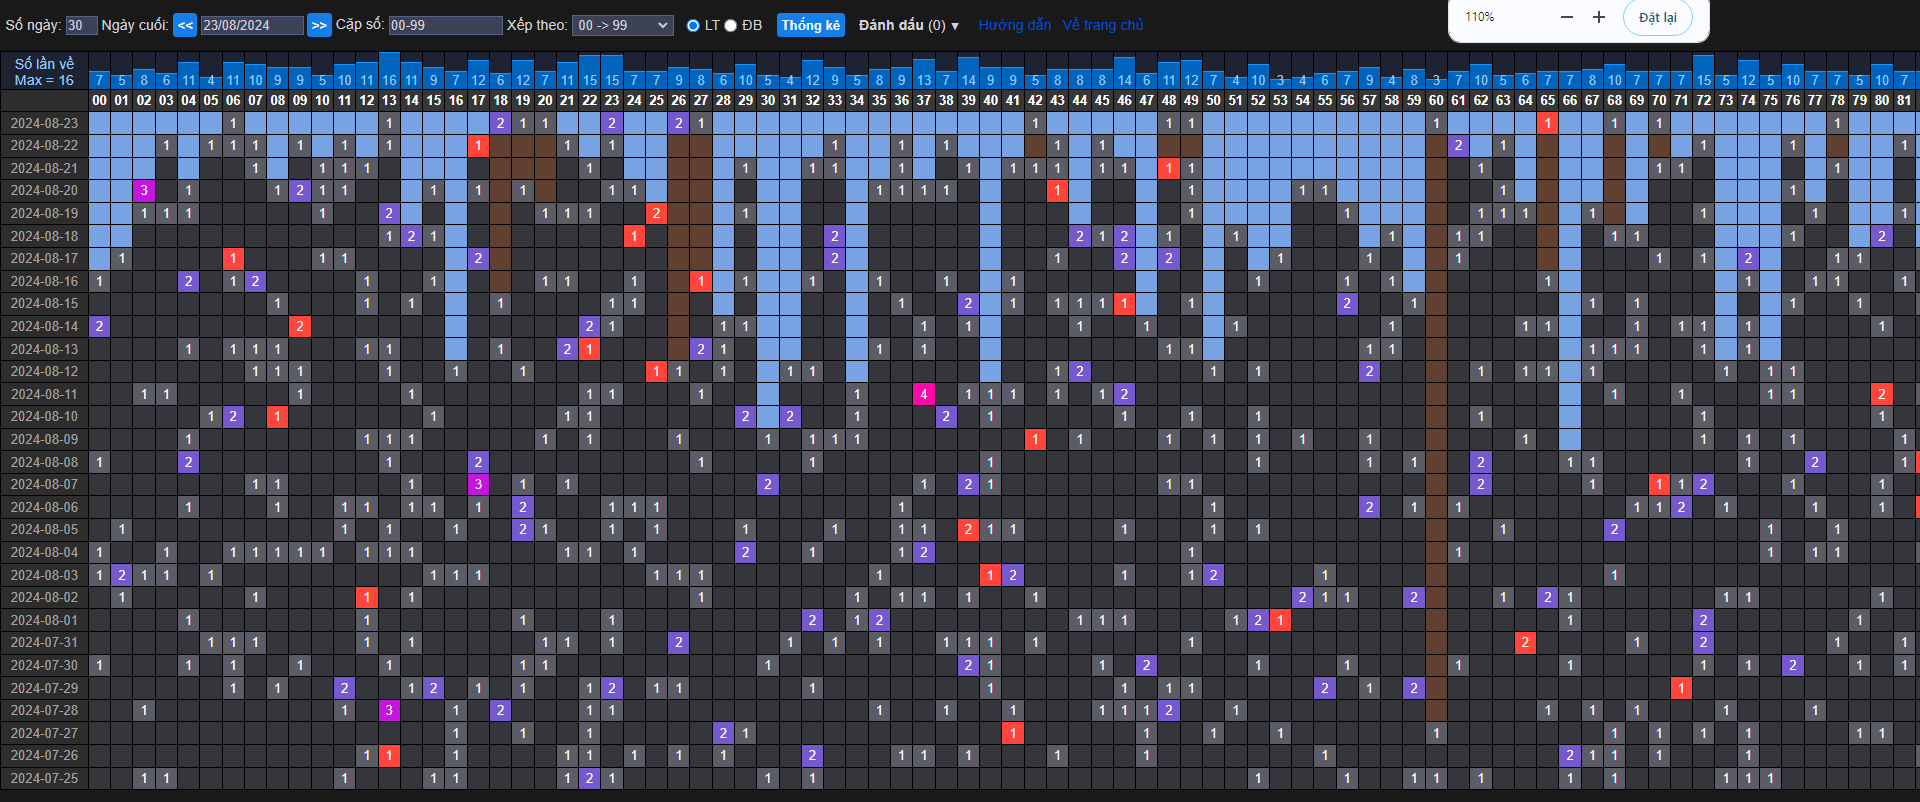Click the red 2 cell in 2024-08-19 row
Viewport: 1920px width, 802px height.
[656, 213]
